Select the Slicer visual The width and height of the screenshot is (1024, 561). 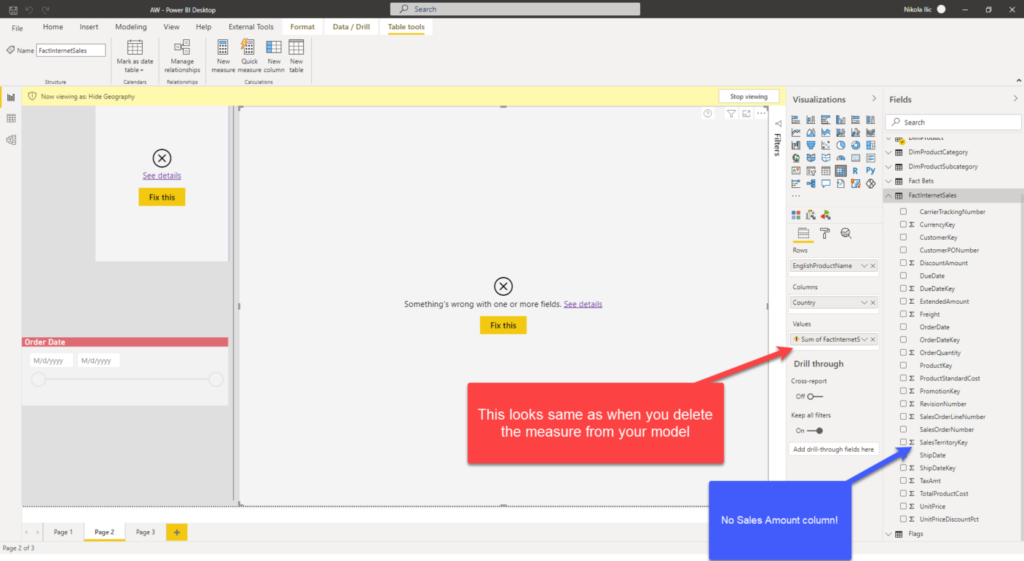click(x=810, y=170)
